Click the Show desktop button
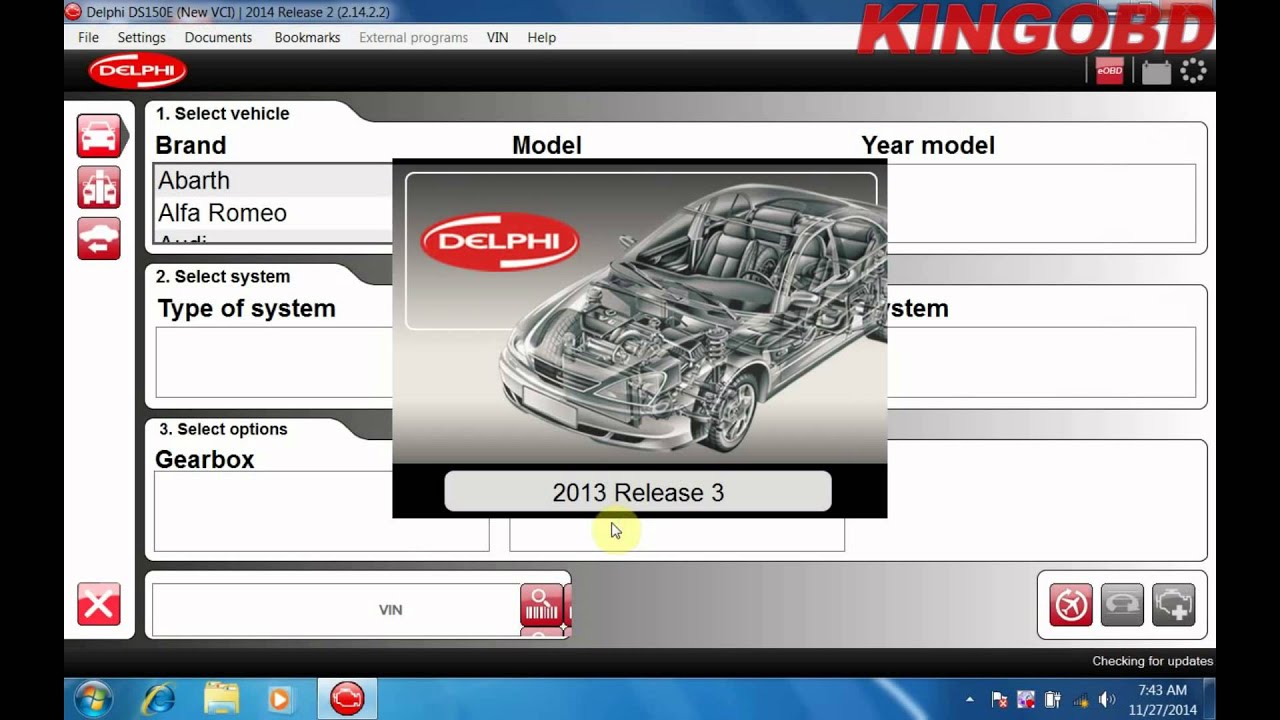This screenshot has height=720, width=1280. click(x=1210, y=698)
